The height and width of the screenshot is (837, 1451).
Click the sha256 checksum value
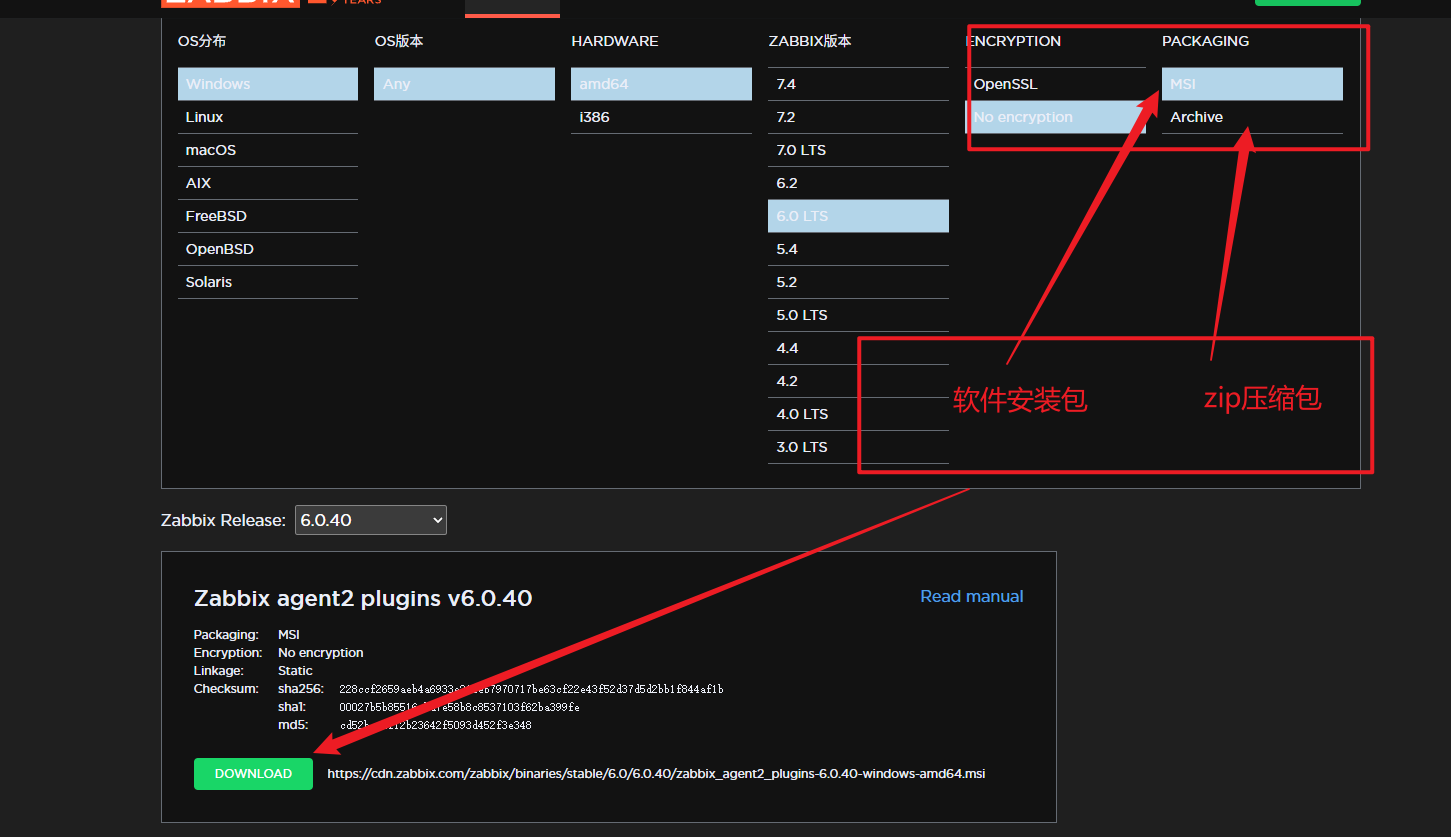[531, 689]
